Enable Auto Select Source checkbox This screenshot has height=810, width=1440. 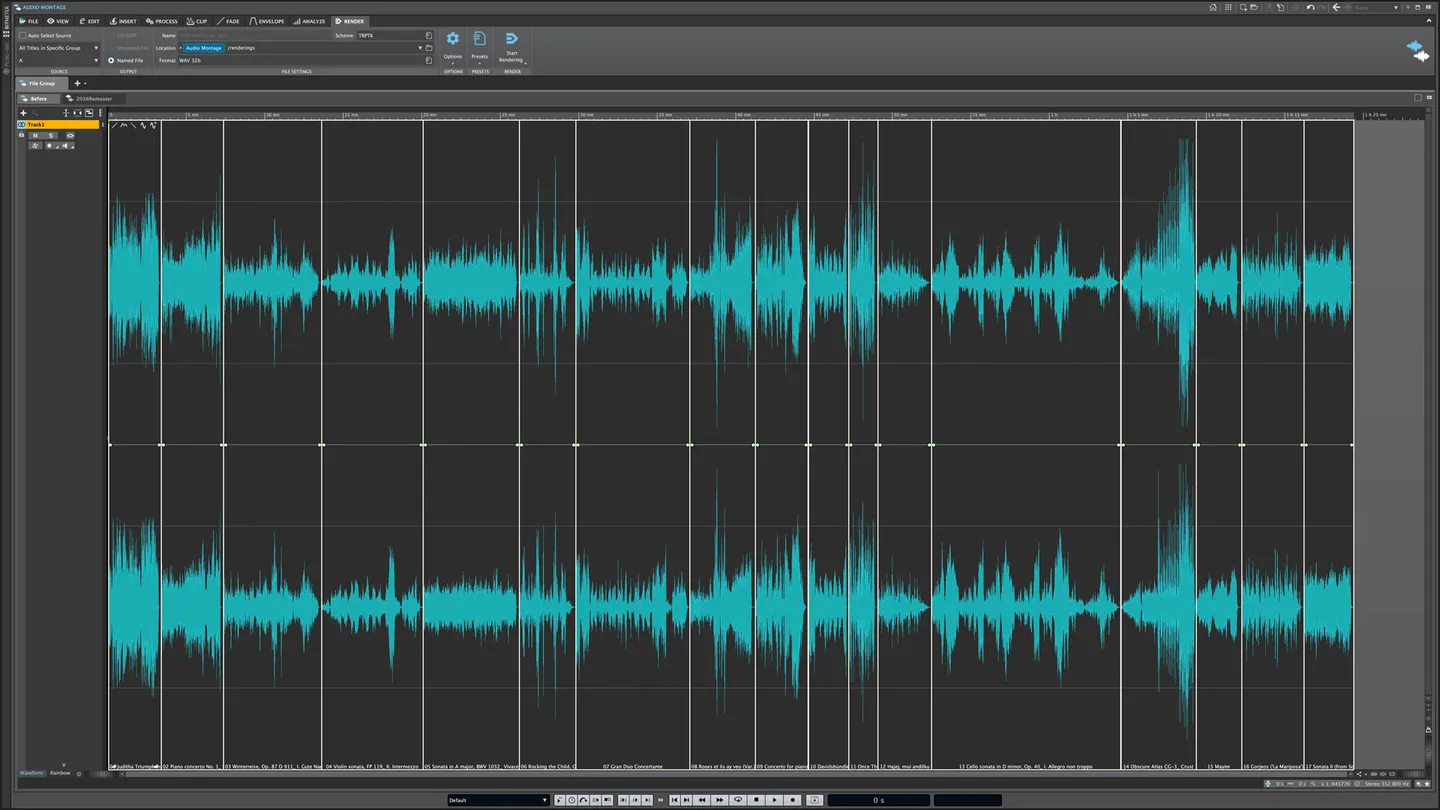pos(23,35)
